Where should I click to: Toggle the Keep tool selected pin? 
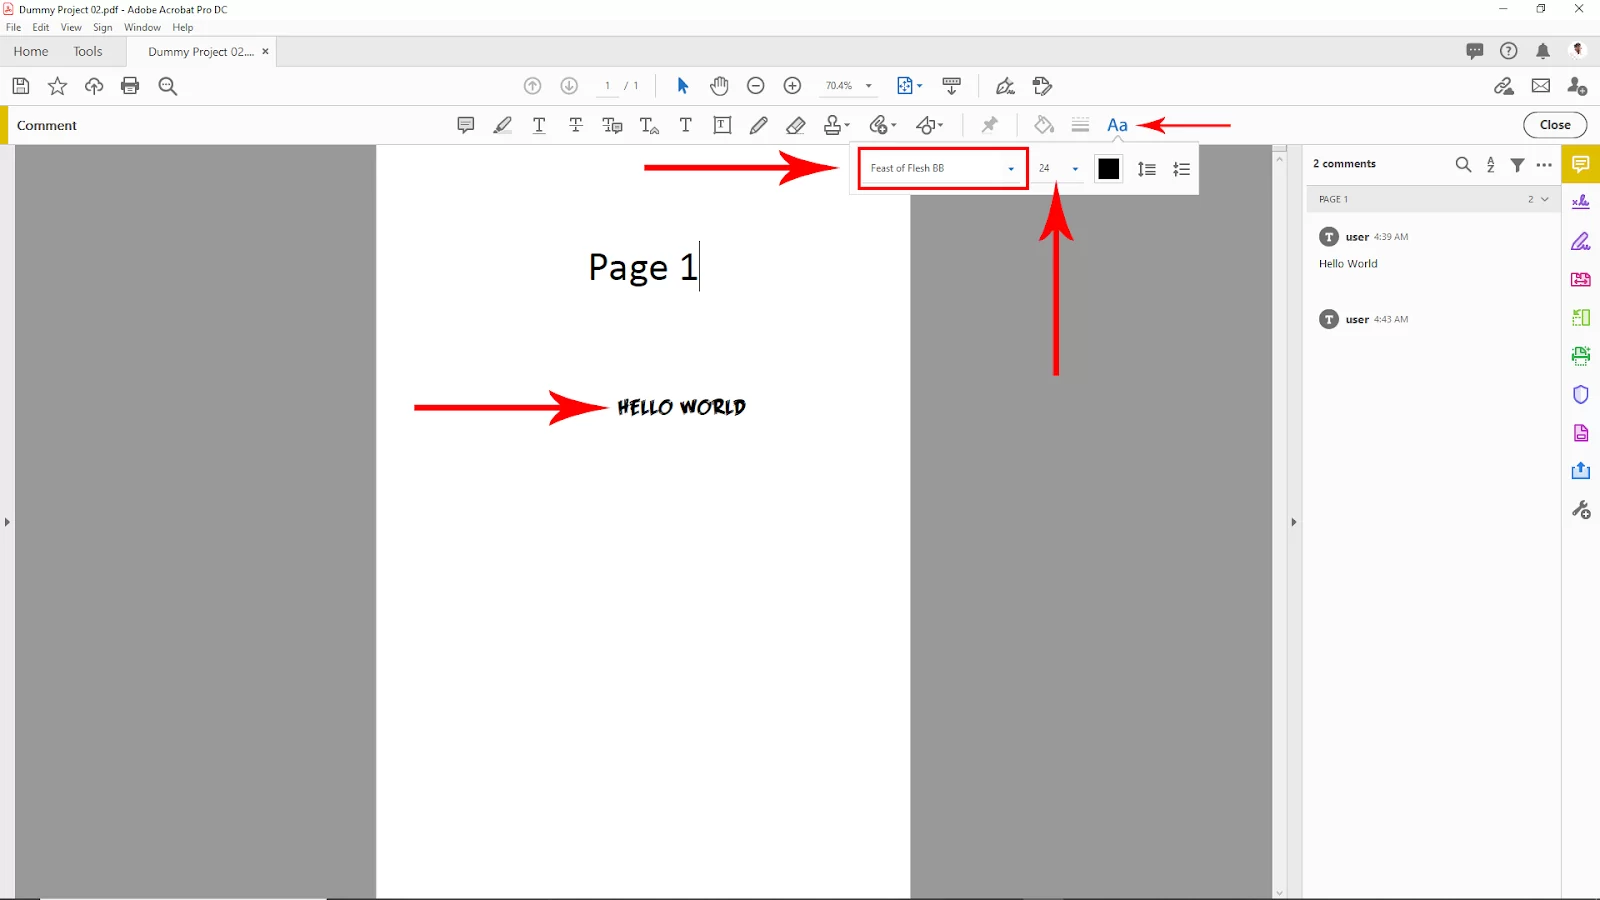pyautogui.click(x=989, y=125)
